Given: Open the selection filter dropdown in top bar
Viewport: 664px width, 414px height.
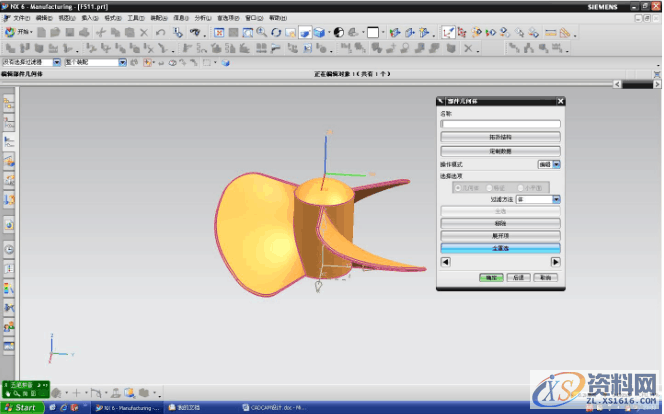Looking at the screenshot, I should click(x=56, y=62).
